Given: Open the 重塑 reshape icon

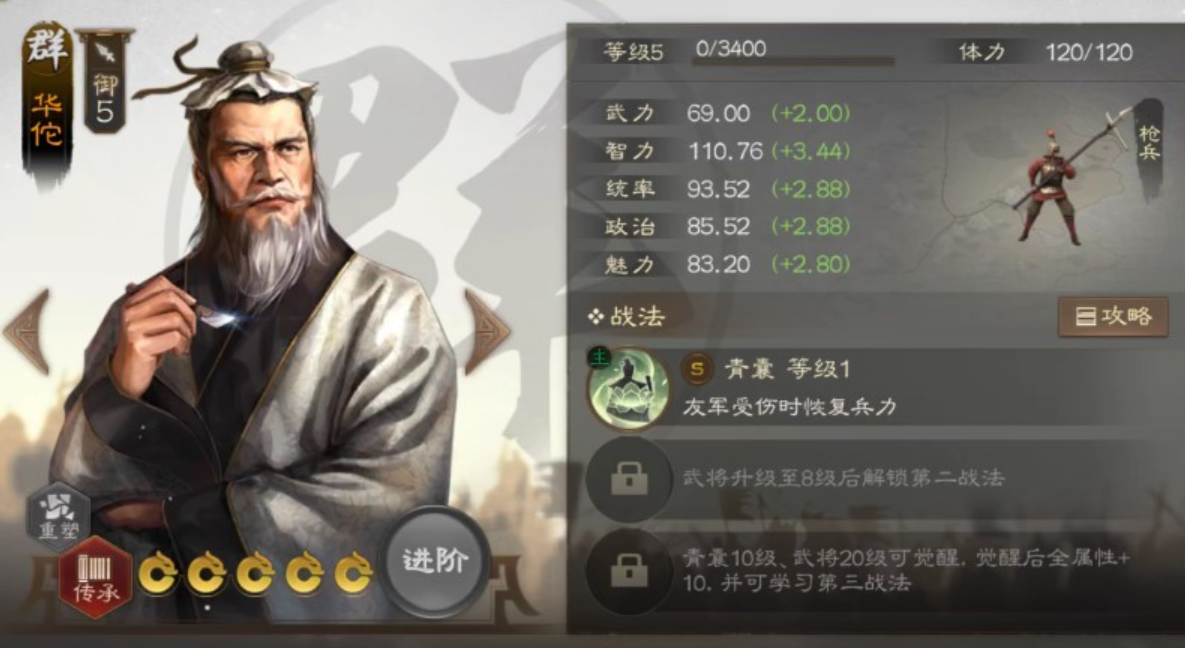Looking at the screenshot, I should [59, 516].
